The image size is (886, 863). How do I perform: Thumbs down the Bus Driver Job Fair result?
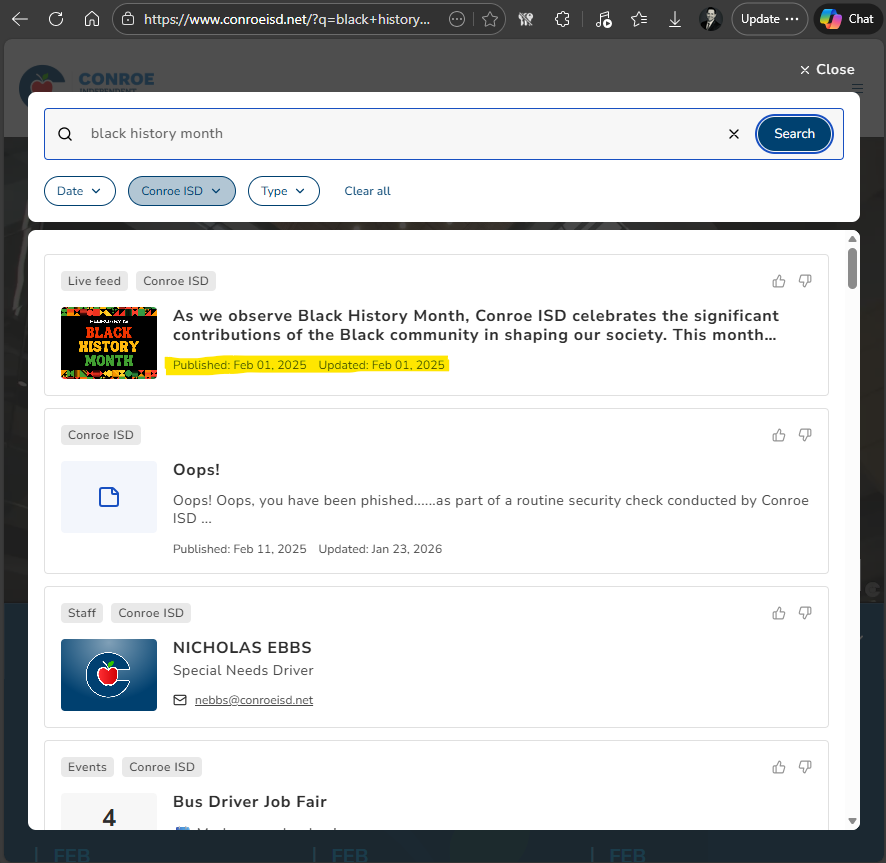[x=805, y=767]
